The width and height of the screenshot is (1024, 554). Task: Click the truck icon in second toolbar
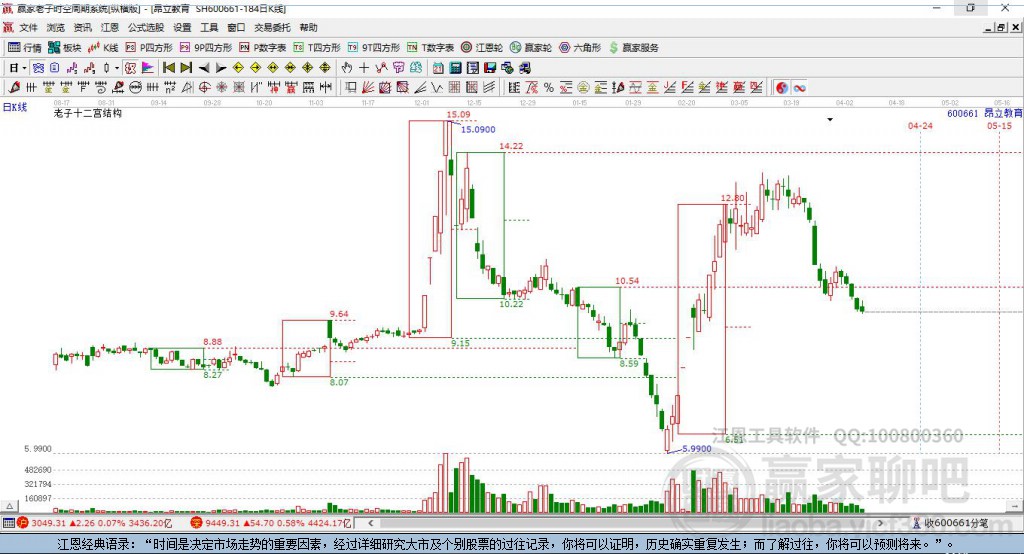[x=524, y=68]
